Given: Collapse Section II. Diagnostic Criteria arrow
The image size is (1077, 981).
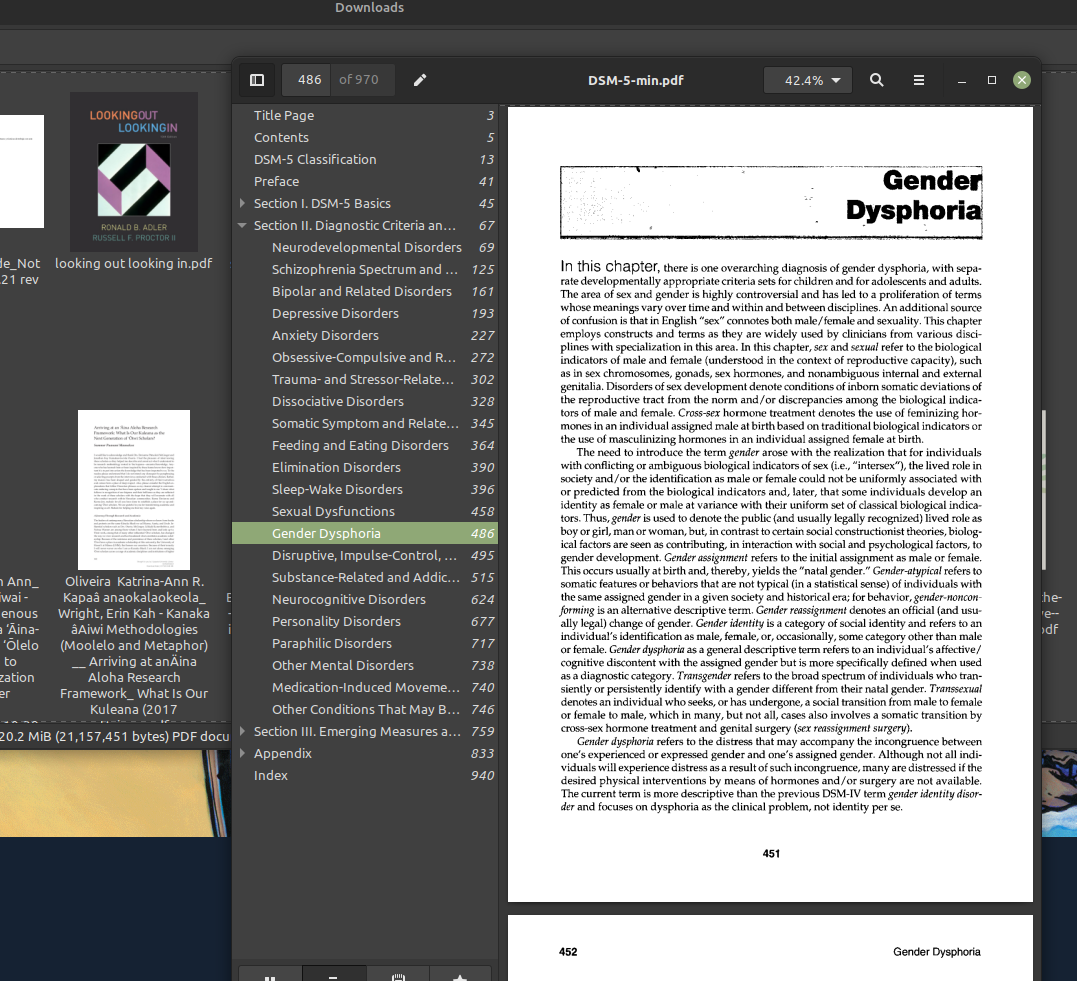Looking at the screenshot, I should click(242, 225).
